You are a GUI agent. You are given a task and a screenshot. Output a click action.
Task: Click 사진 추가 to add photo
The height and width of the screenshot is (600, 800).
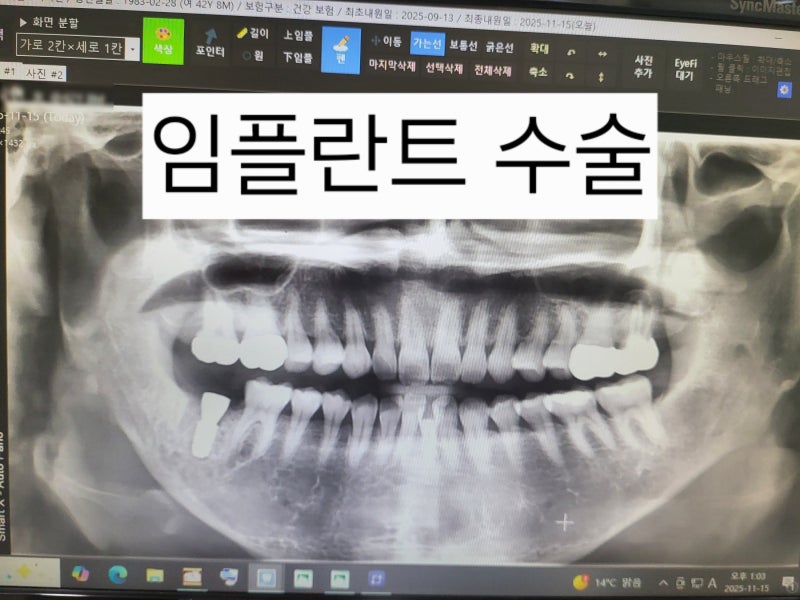[x=643, y=67]
